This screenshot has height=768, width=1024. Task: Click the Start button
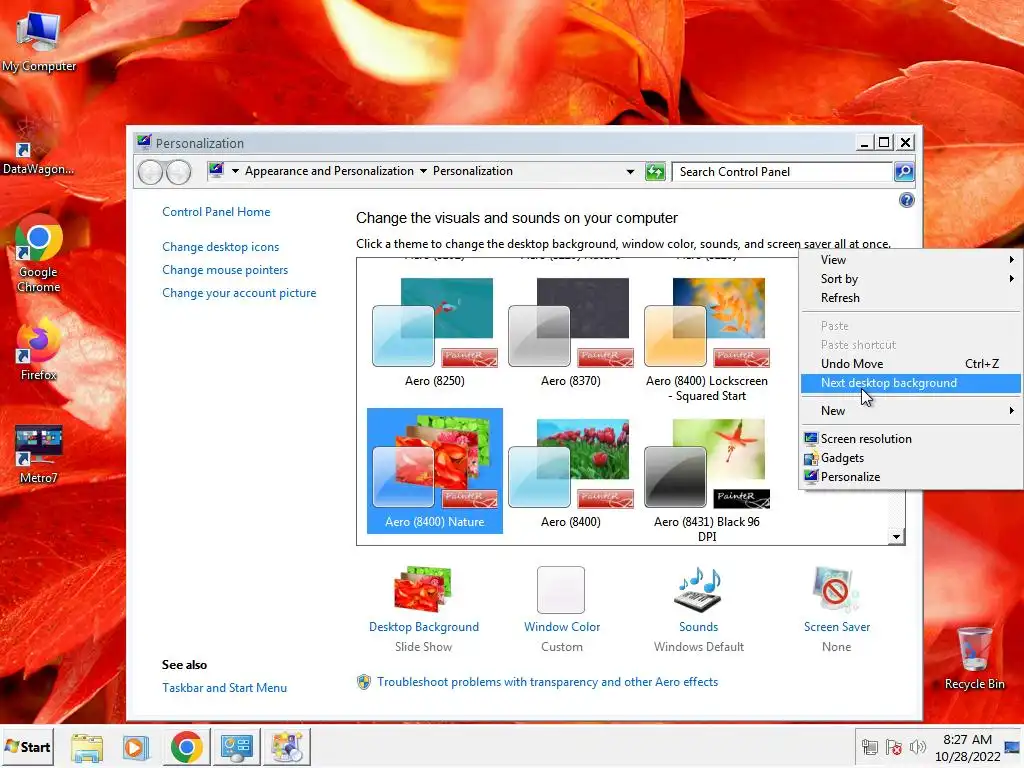click(x=27, y=747)
